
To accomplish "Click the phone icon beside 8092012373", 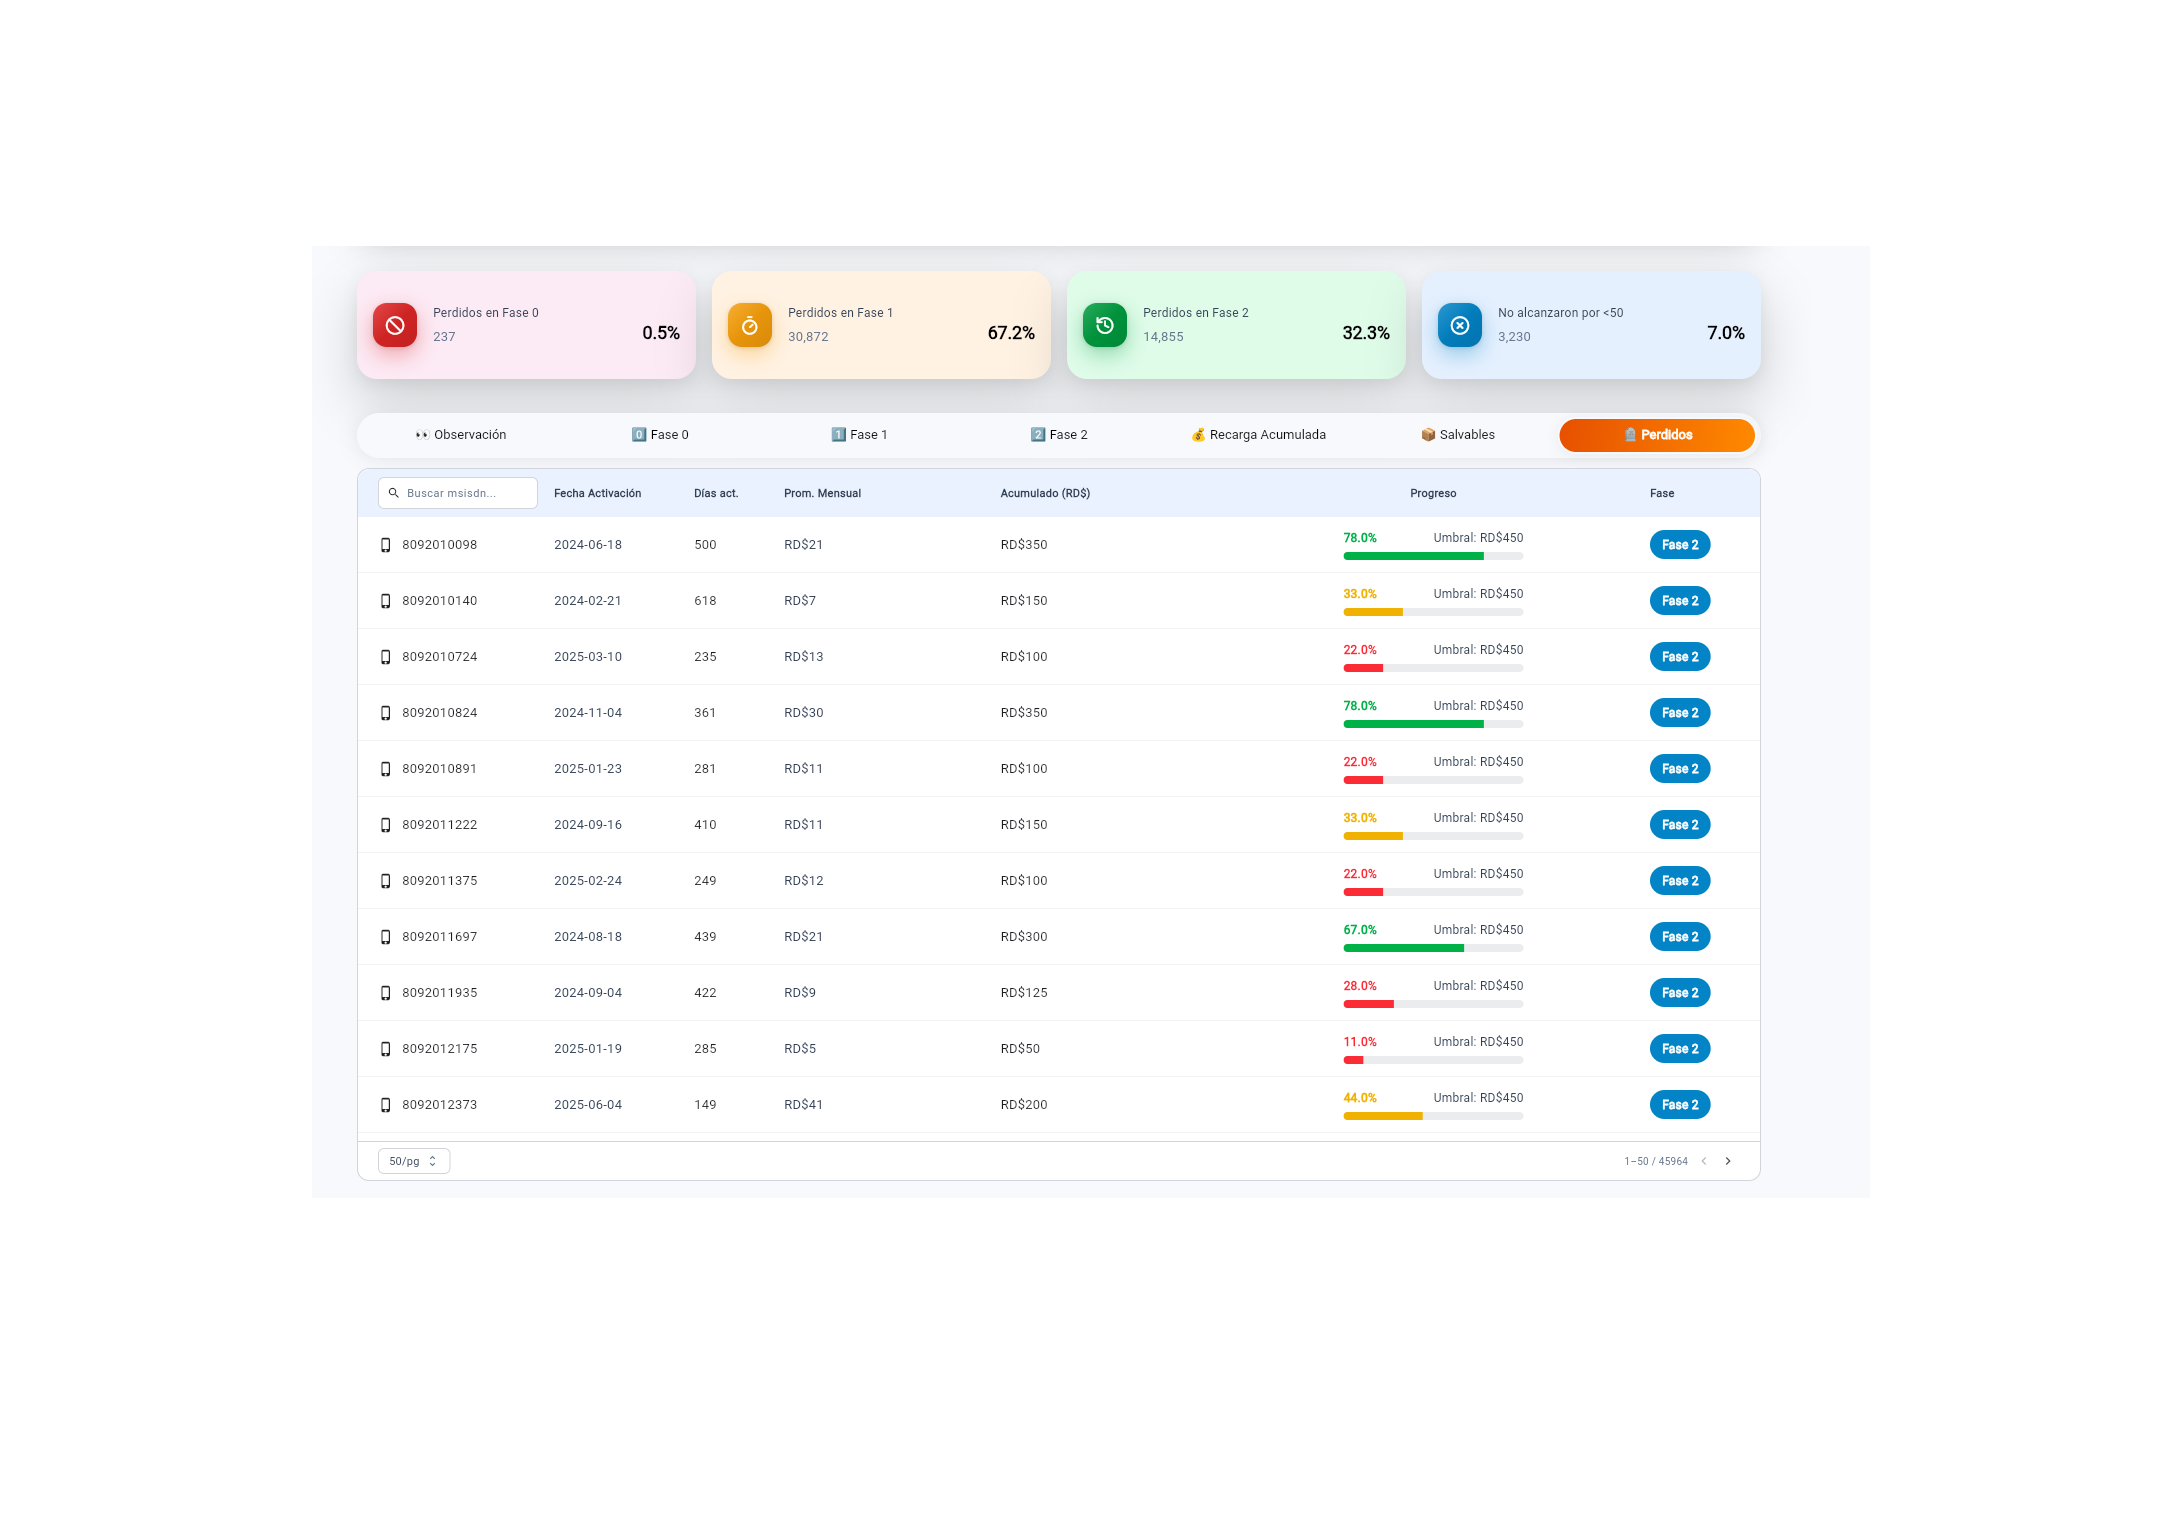I will (x=386, y=1105).
